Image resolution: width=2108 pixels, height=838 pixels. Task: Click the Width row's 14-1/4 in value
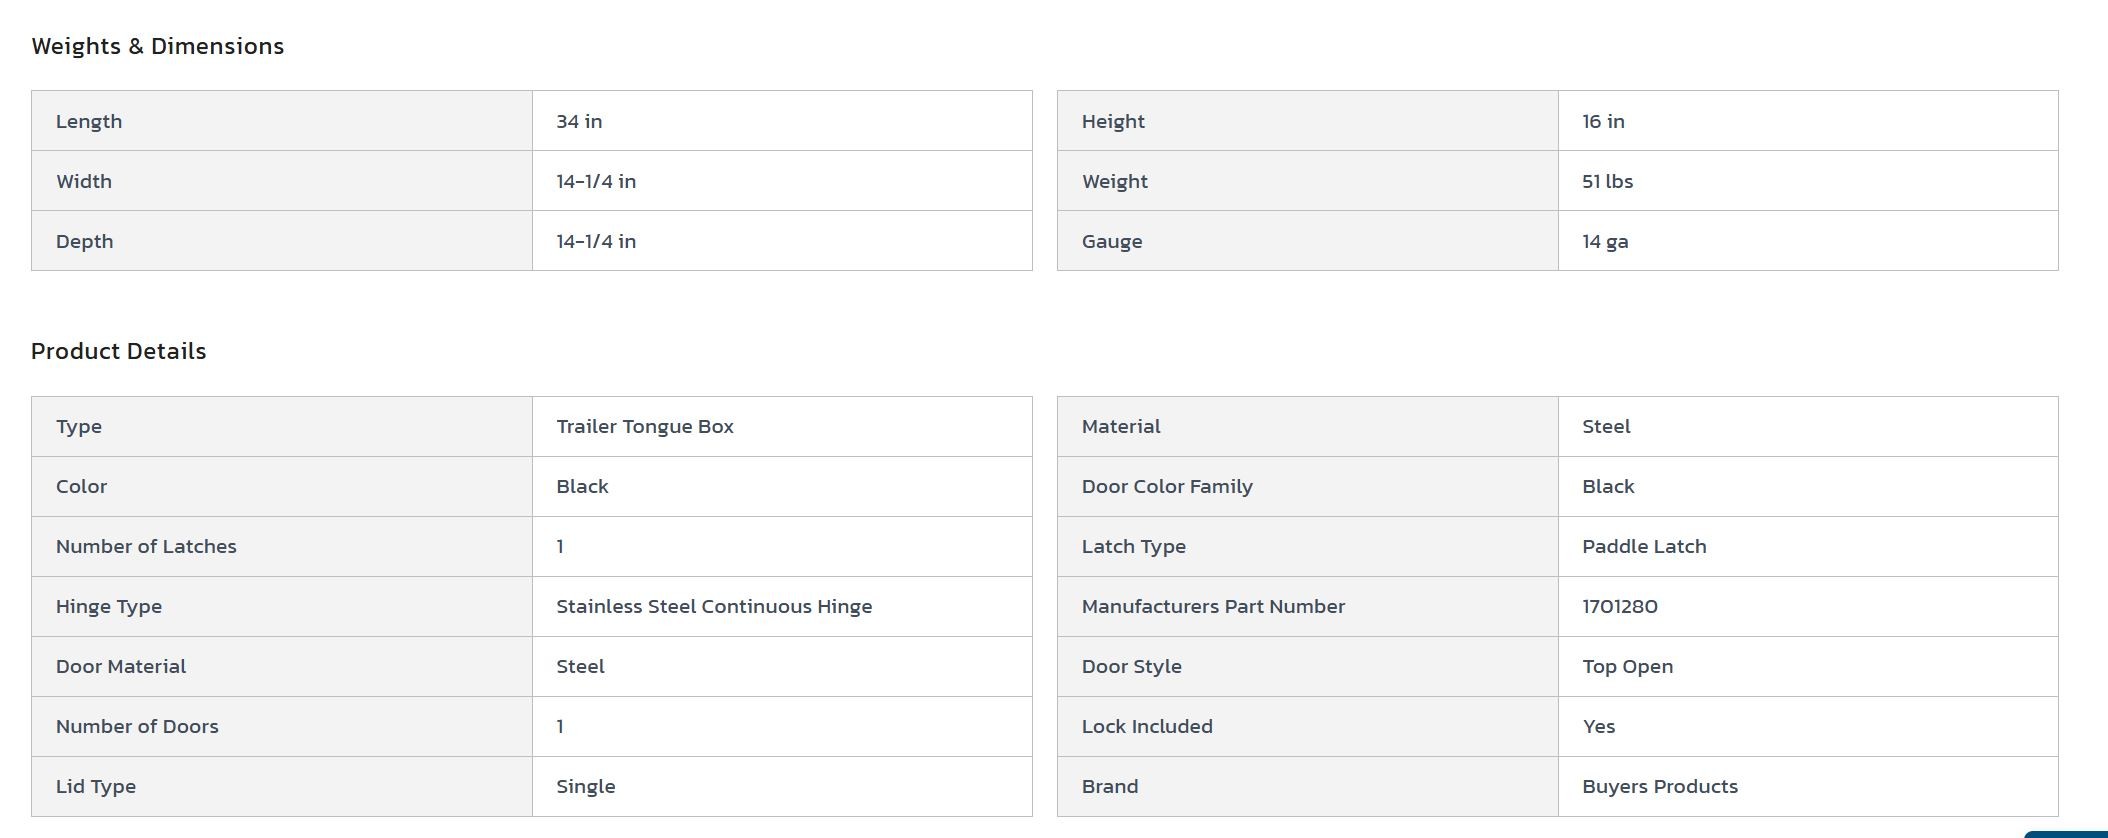596,181
